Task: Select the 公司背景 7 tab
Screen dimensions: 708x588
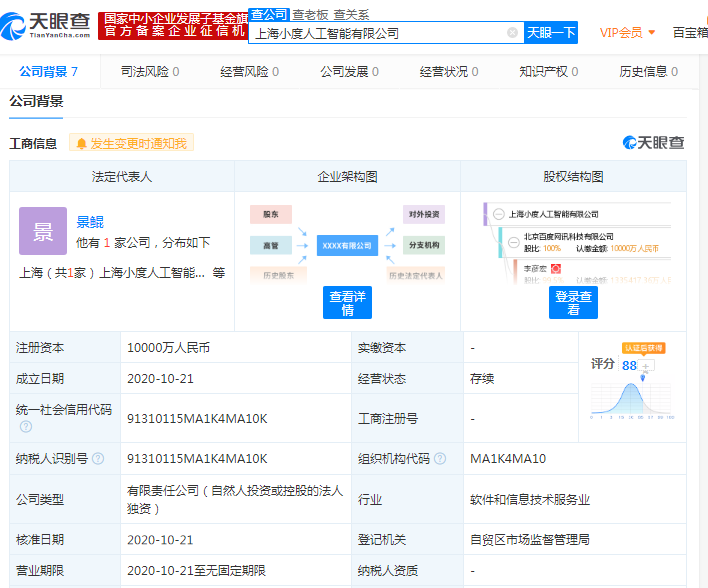Action: click(48, 71)
